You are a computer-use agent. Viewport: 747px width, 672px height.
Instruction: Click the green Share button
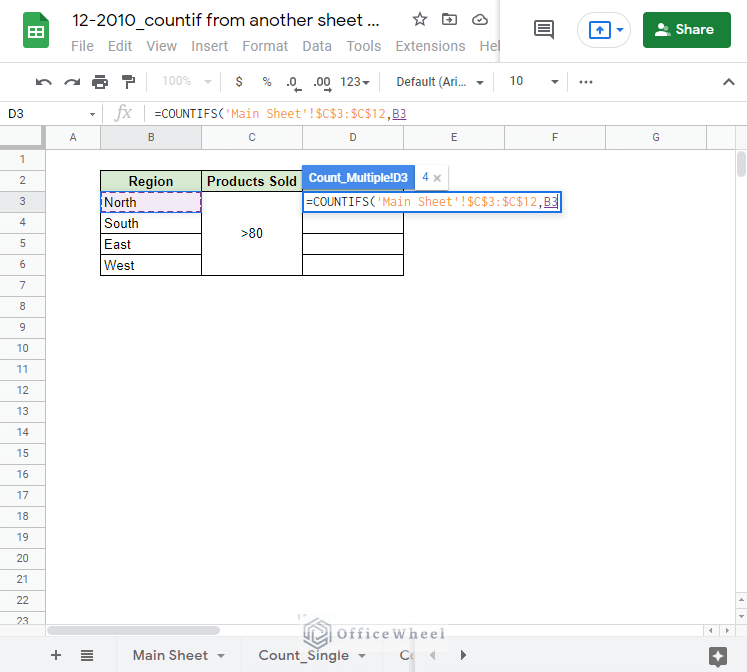tap(687, 30)
